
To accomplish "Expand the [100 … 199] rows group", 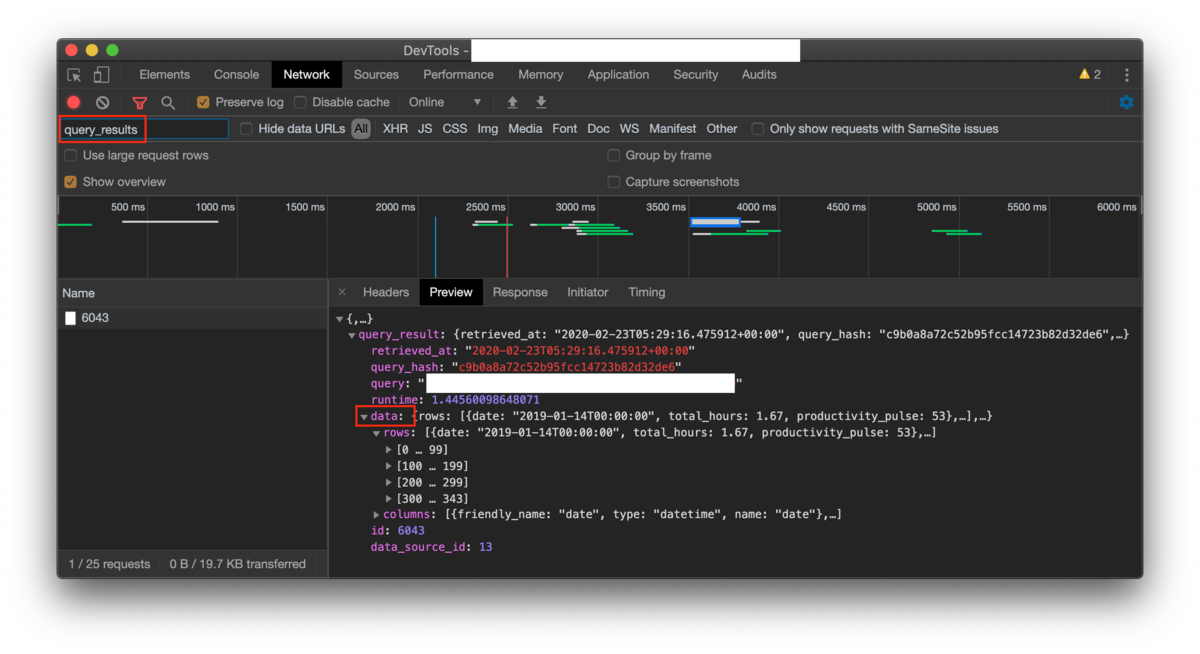I will pos(389,466).
